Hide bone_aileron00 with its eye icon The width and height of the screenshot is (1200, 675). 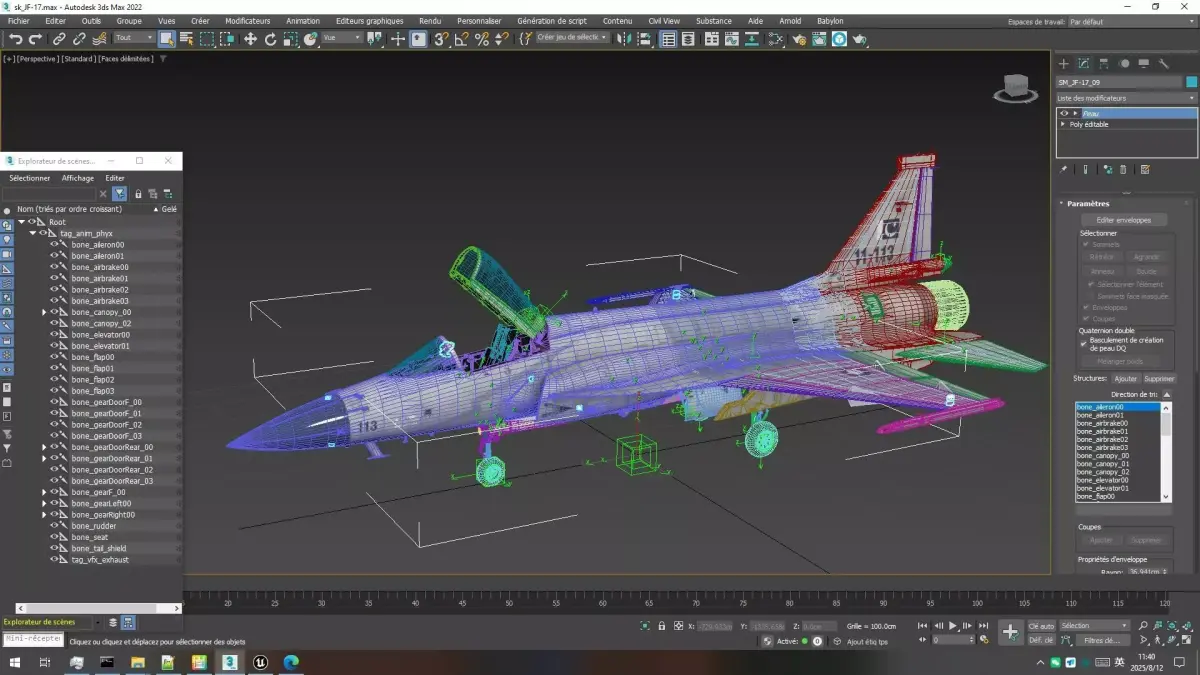point(54,245)
